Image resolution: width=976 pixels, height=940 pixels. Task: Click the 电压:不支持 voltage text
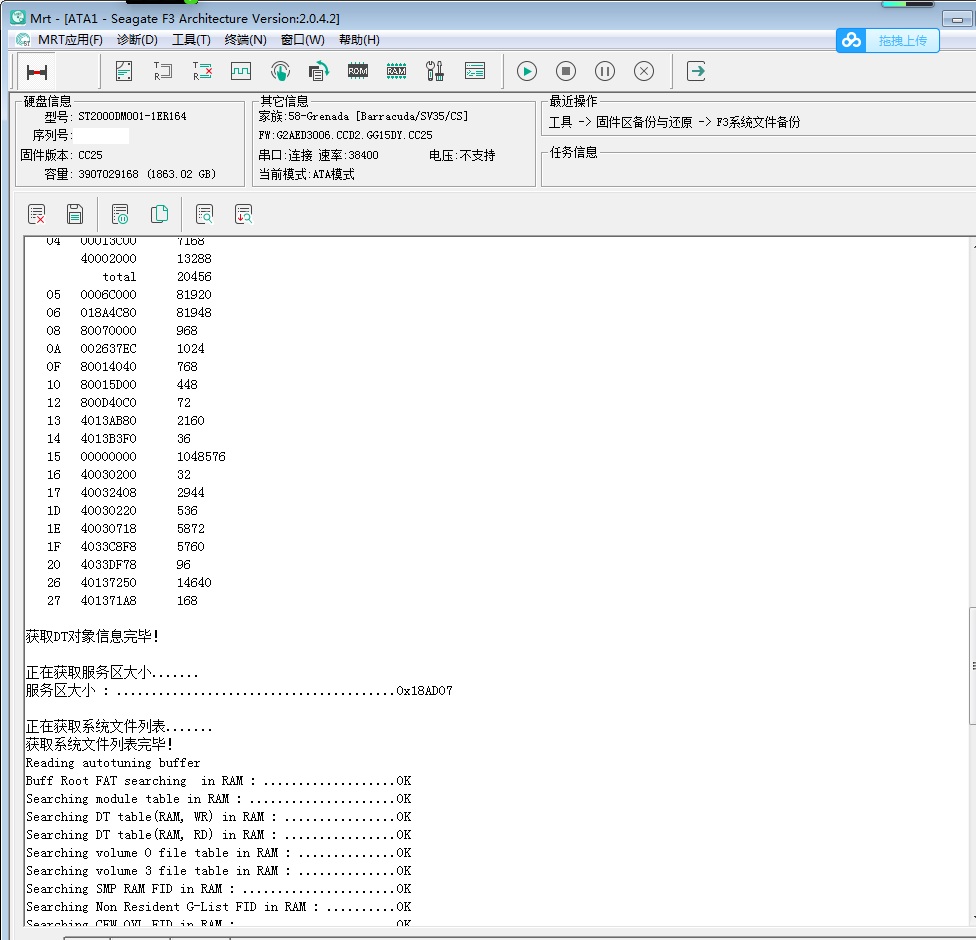[x=462, y=155]
